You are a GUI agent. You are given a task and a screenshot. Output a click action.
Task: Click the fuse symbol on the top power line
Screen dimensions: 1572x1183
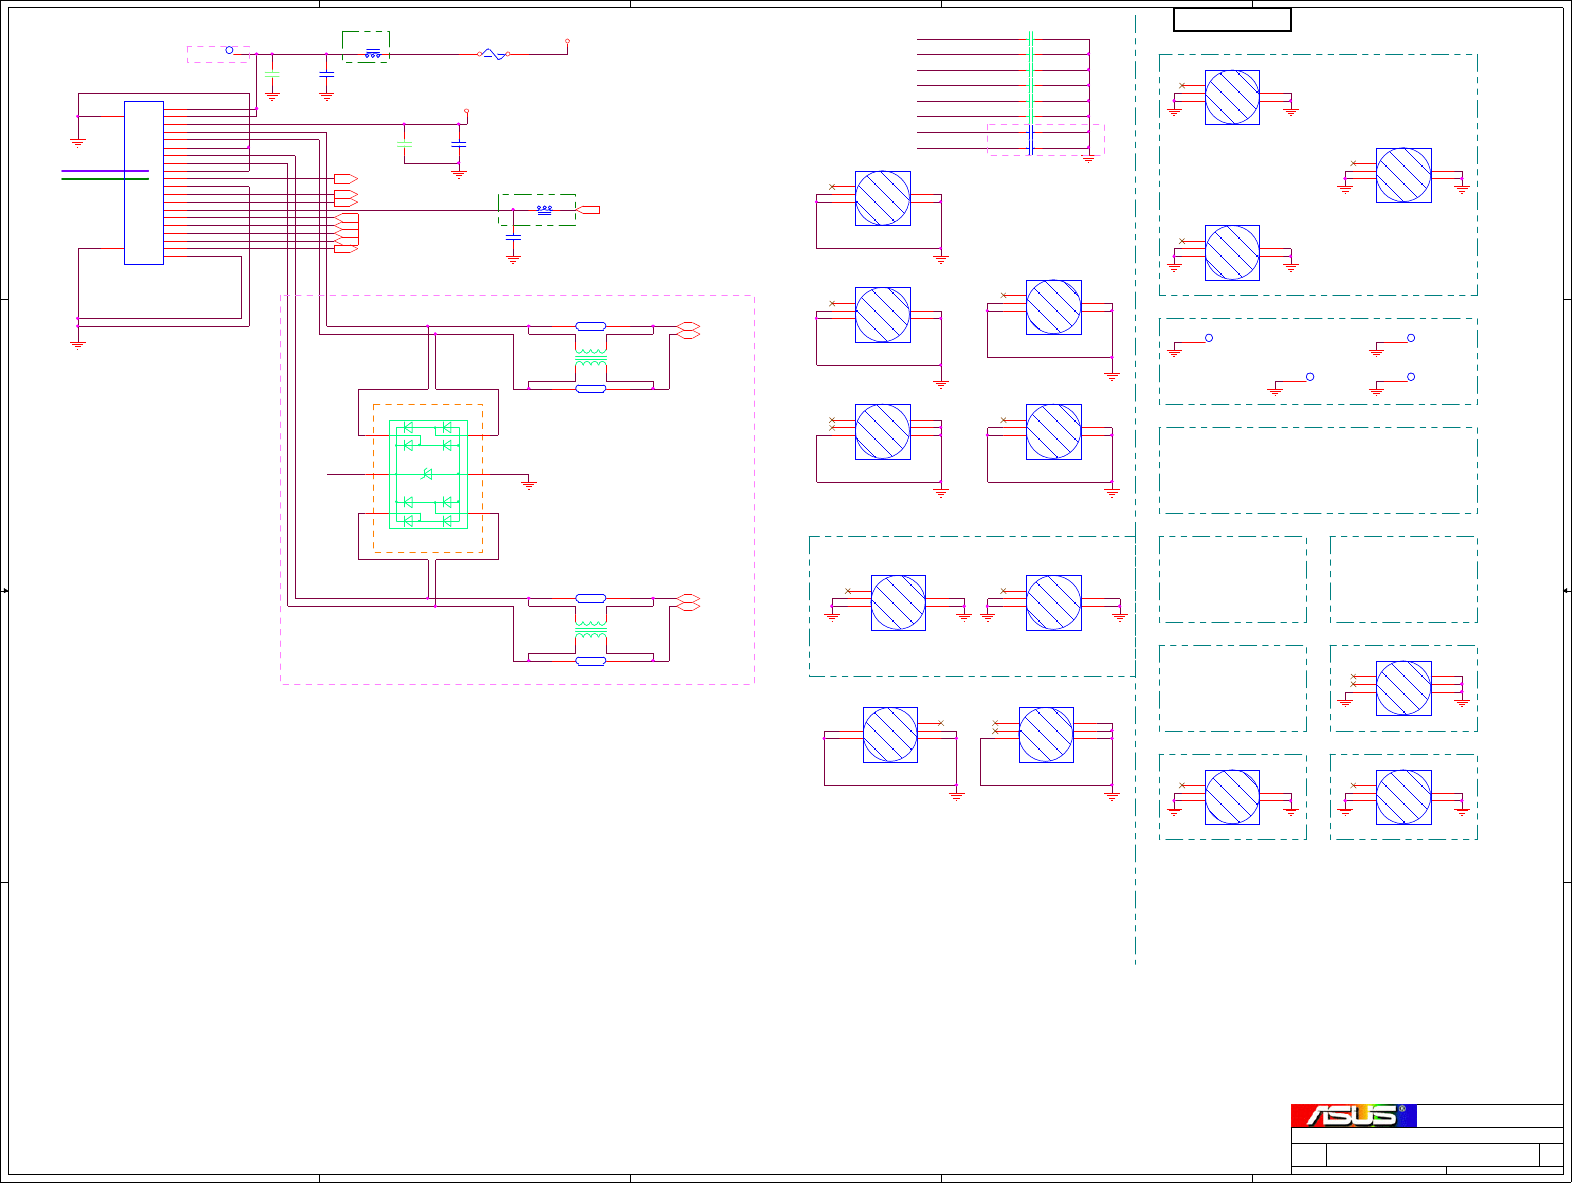tap(494, 54)
